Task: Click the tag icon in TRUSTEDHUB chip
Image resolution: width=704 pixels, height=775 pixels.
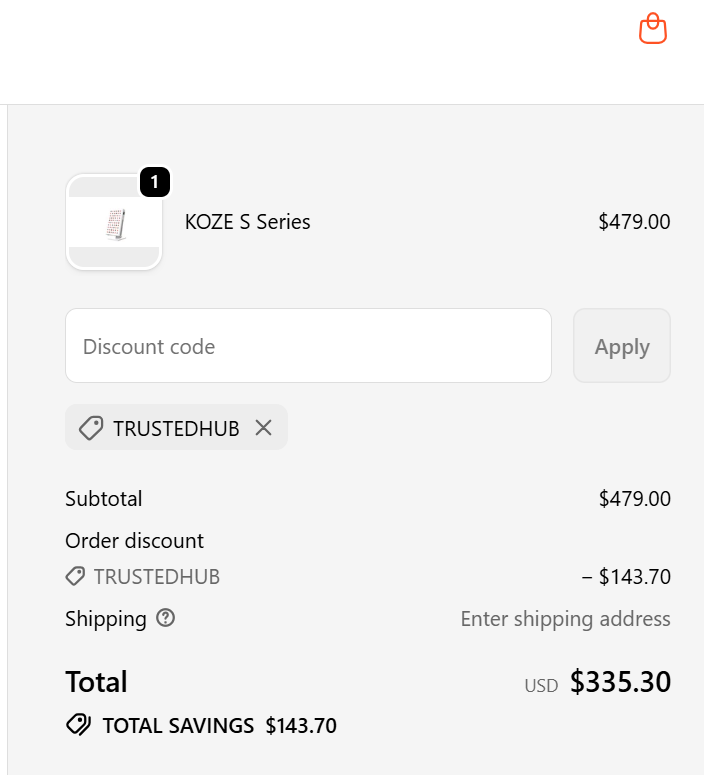Action: pyautogui.click(x=91, y=428)
